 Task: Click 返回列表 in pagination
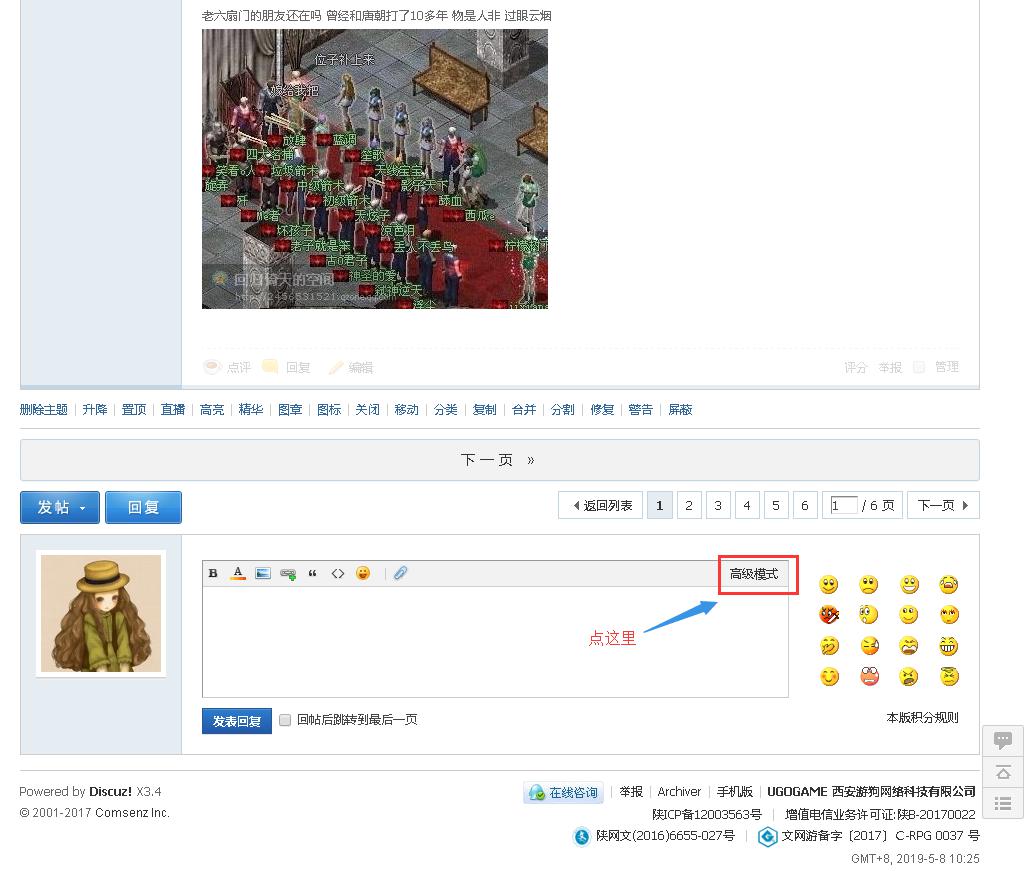tap(600, 506)
